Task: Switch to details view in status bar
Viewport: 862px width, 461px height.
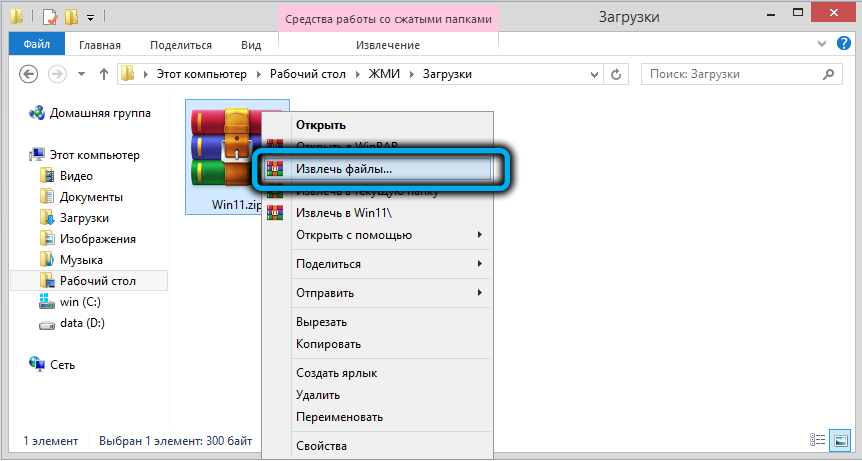Action: [817, 440]
